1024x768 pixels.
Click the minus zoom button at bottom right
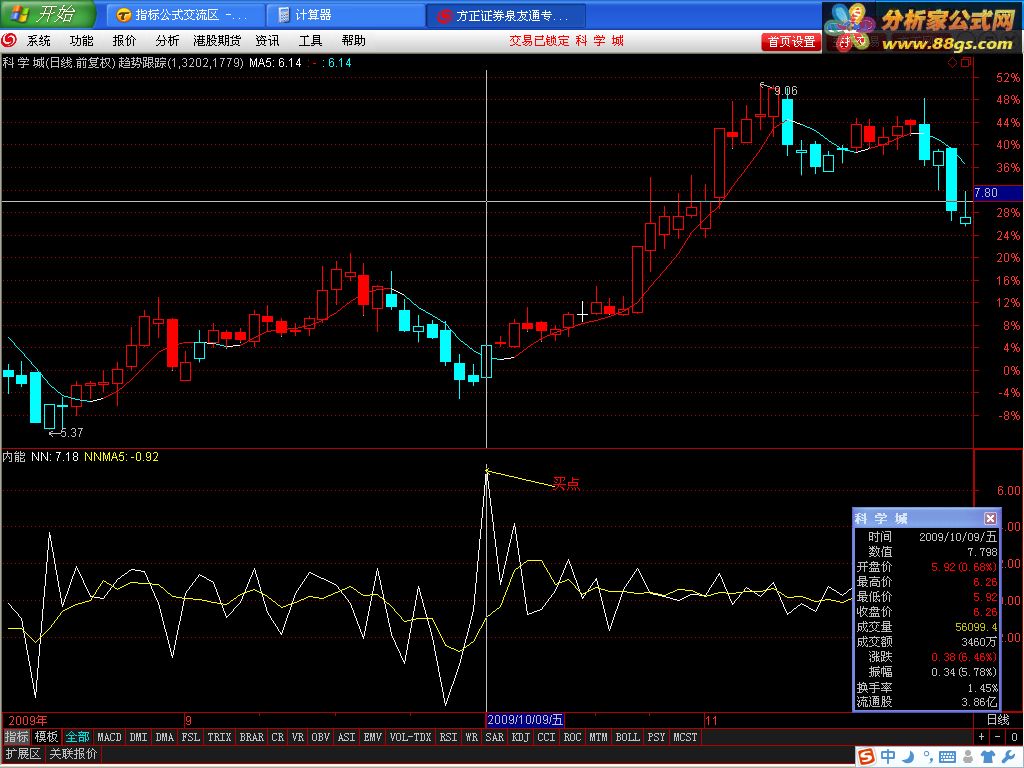(x=997, y=737)
